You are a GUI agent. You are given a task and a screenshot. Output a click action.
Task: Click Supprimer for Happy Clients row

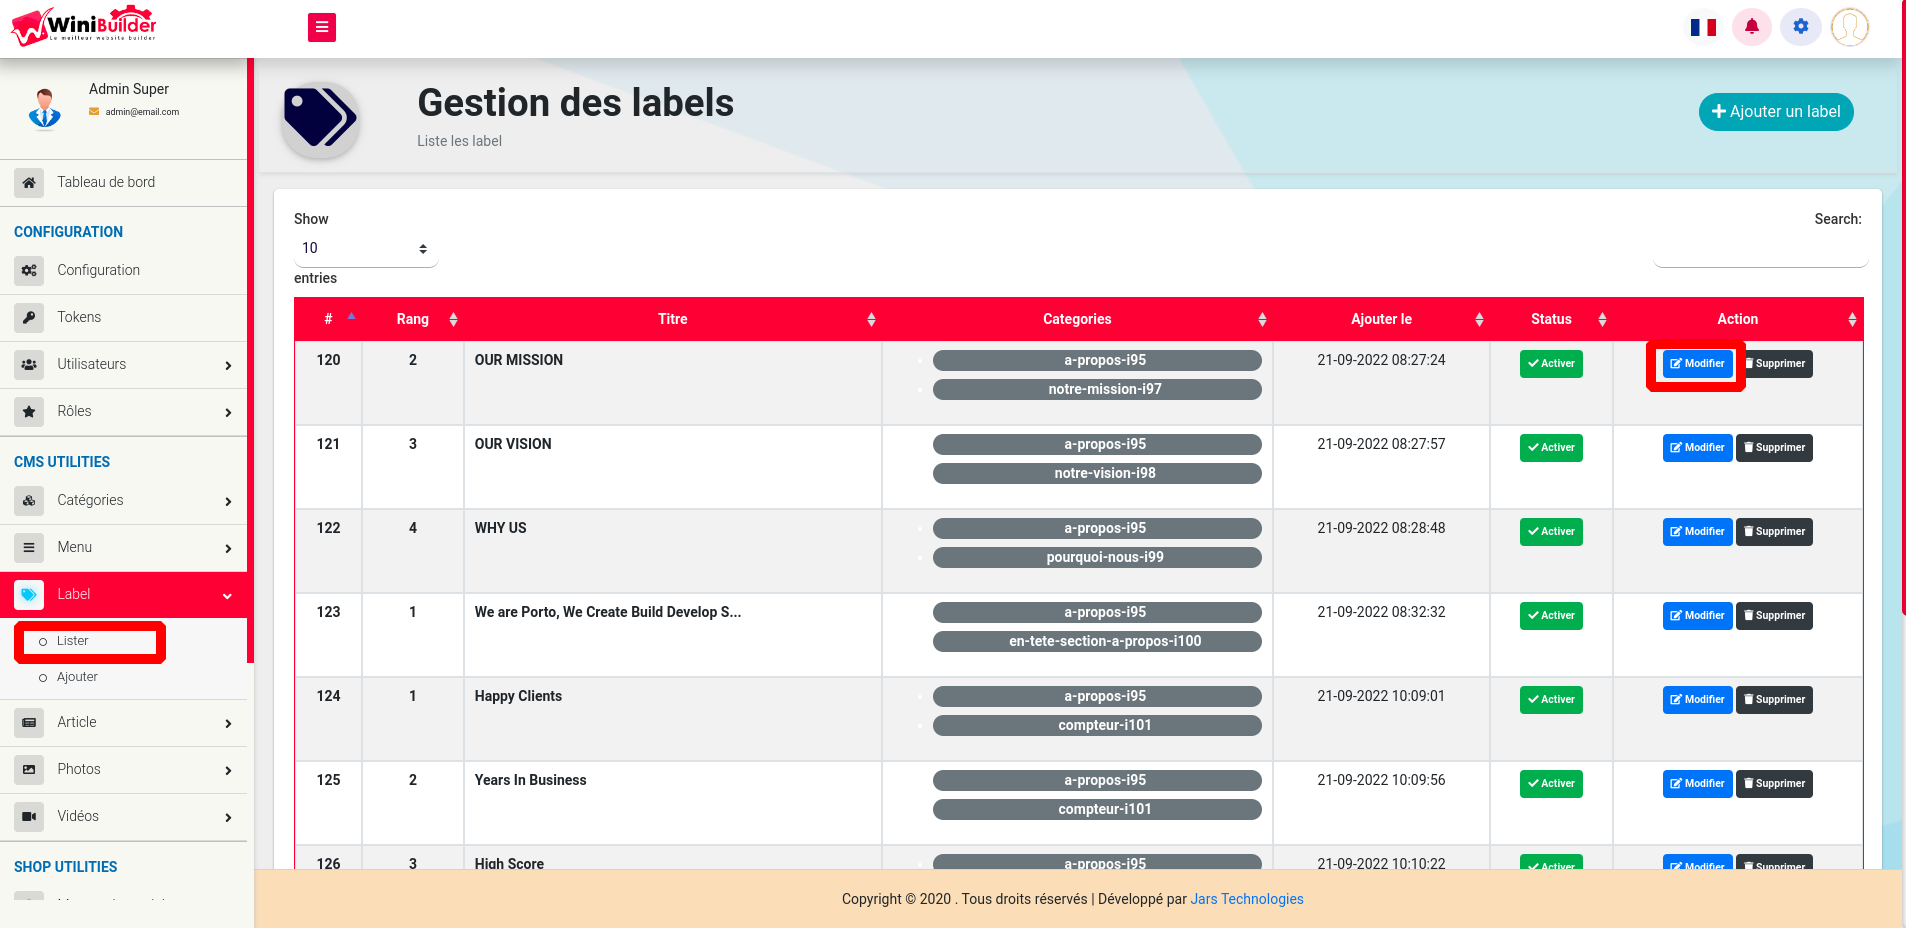1774,700
